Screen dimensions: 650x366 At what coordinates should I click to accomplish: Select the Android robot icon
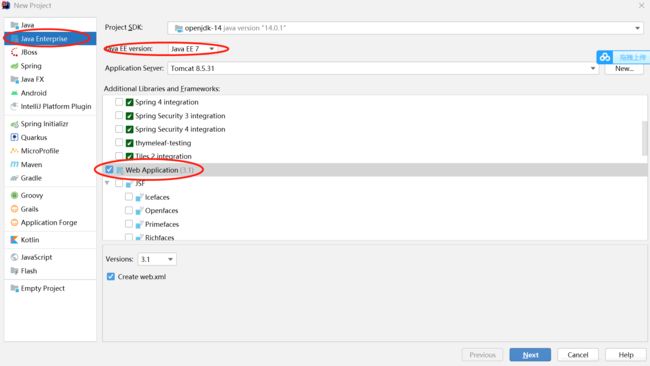click(15, 93)
